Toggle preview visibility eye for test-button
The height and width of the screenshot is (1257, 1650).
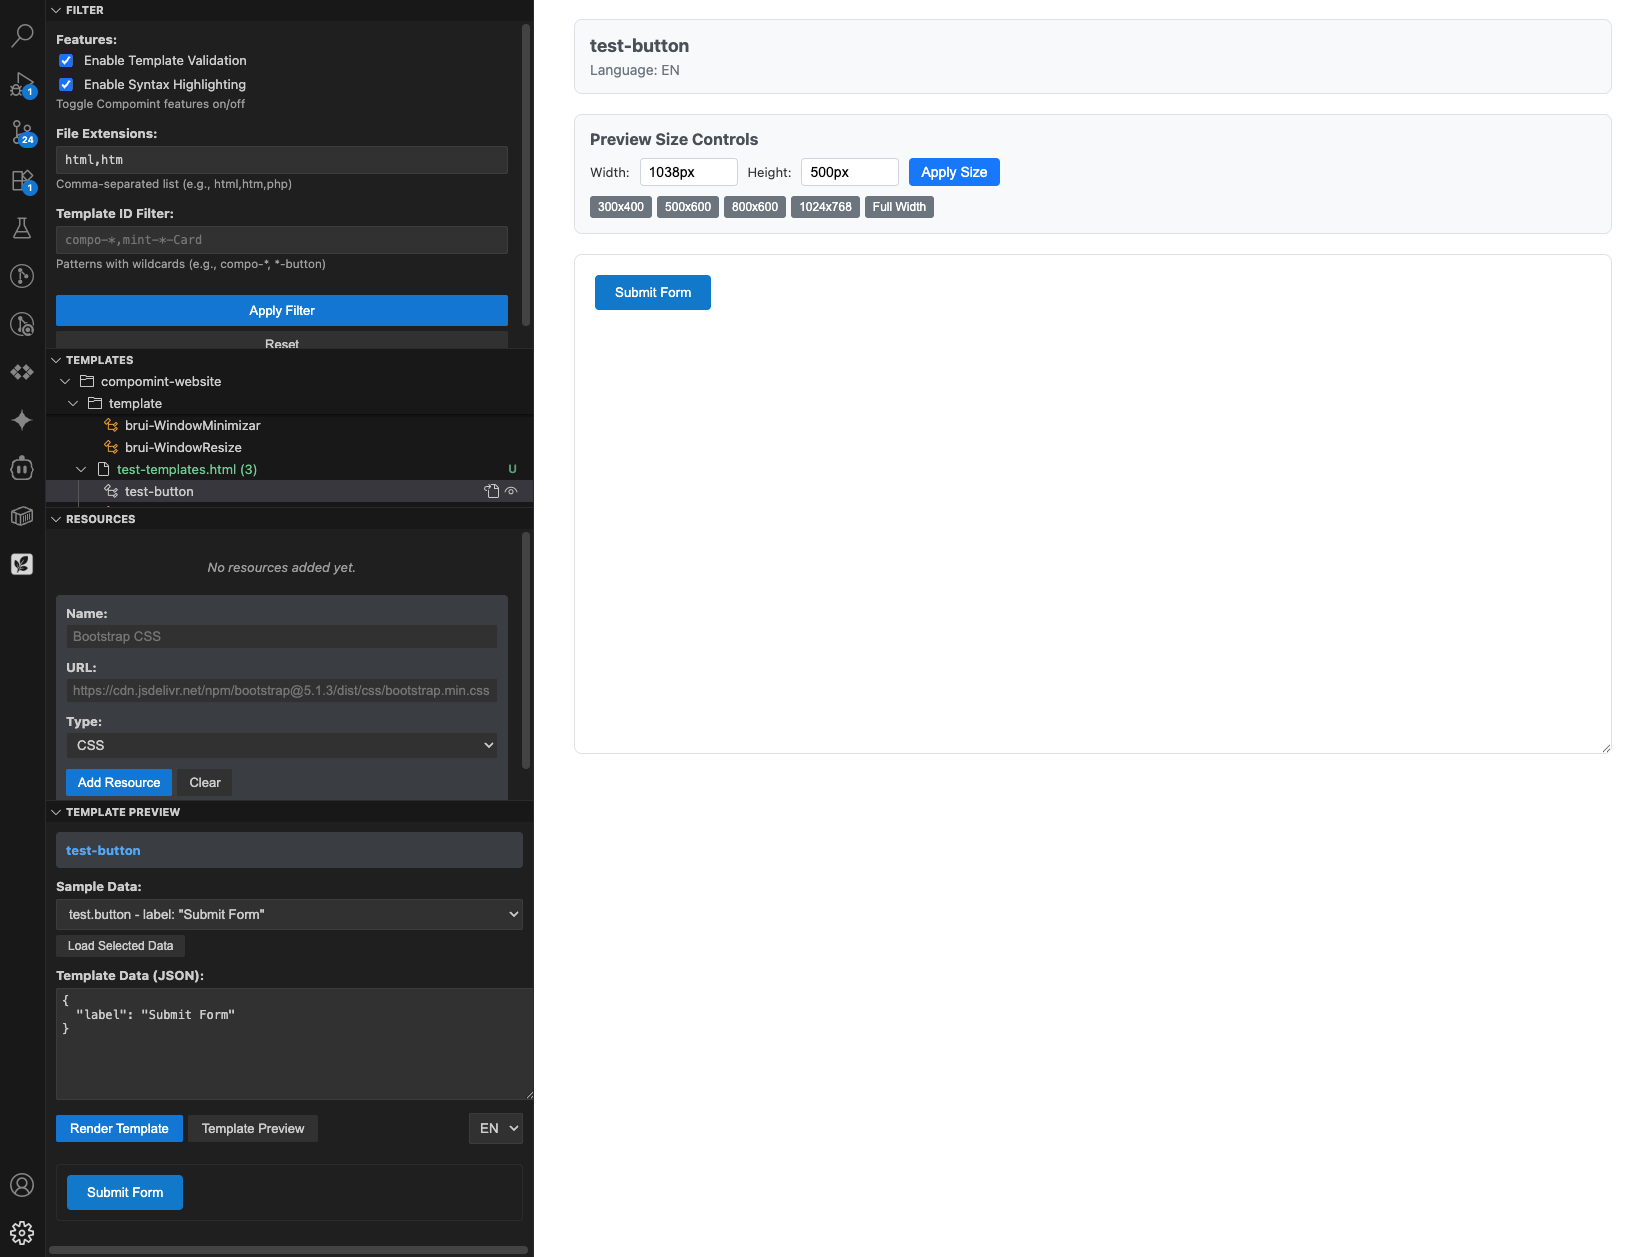tap(511, 491)
